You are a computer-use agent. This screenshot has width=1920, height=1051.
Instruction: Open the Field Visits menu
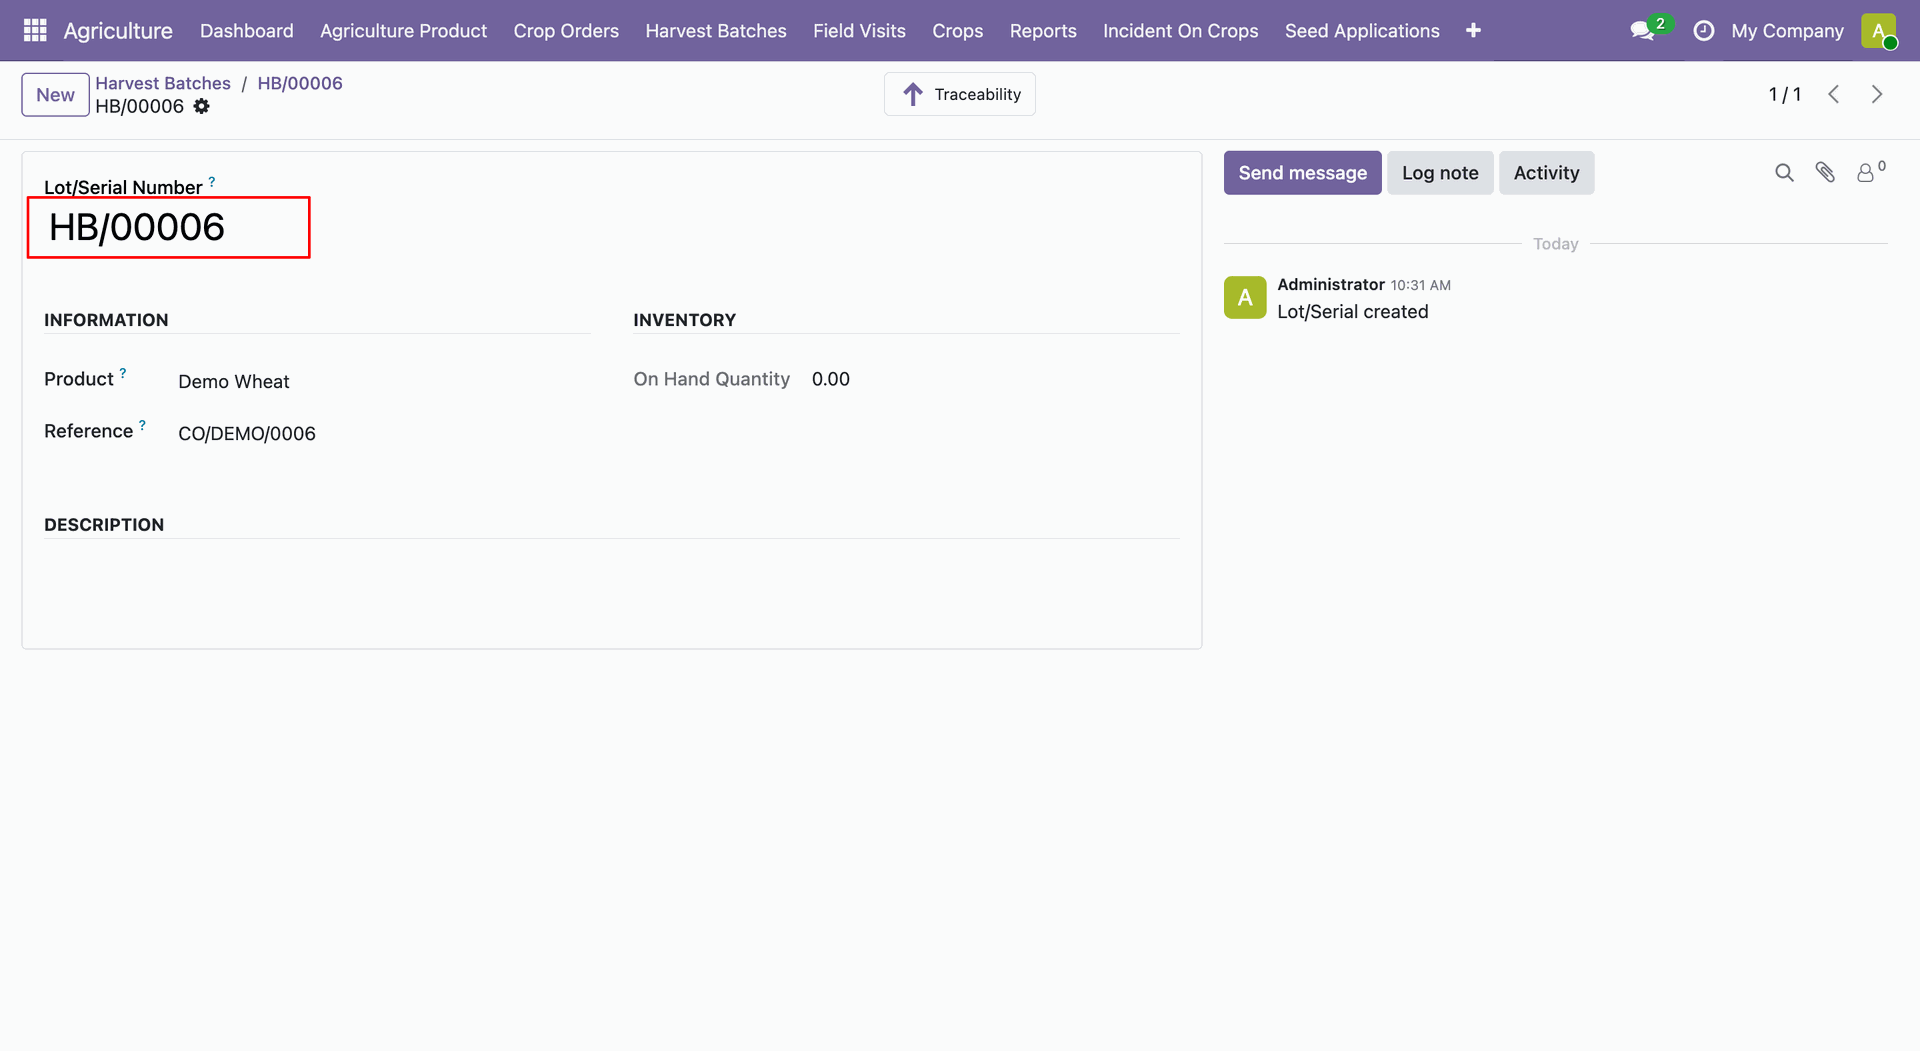pos(859,31)
